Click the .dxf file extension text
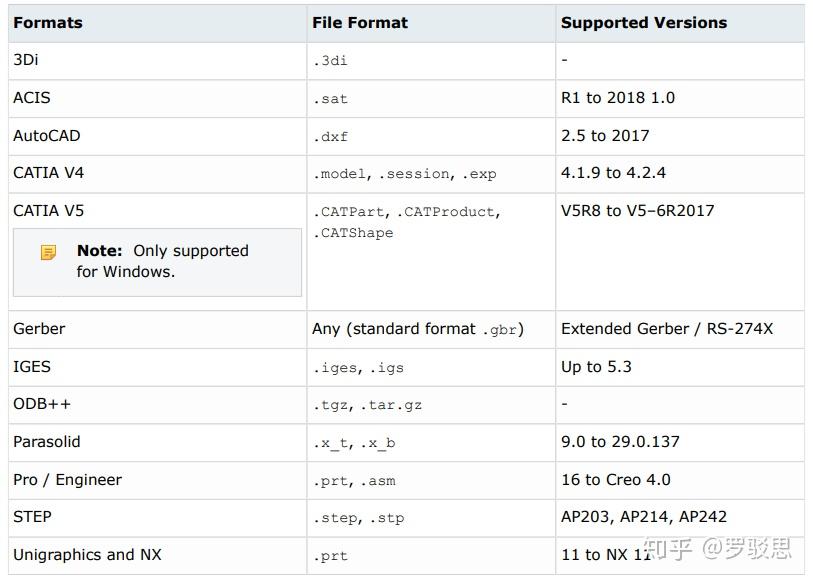813x581 pixels. (330, 137)
